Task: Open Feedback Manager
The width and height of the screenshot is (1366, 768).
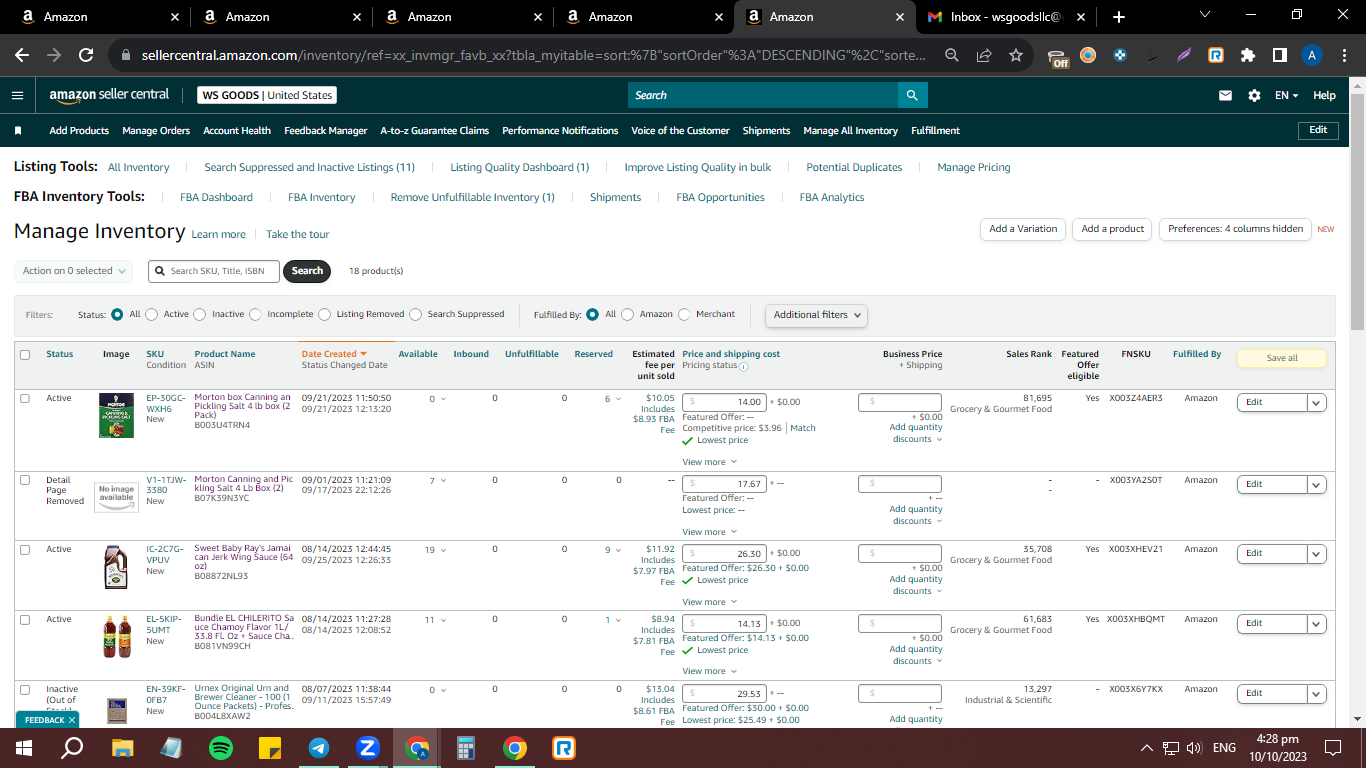Action: 326,131
